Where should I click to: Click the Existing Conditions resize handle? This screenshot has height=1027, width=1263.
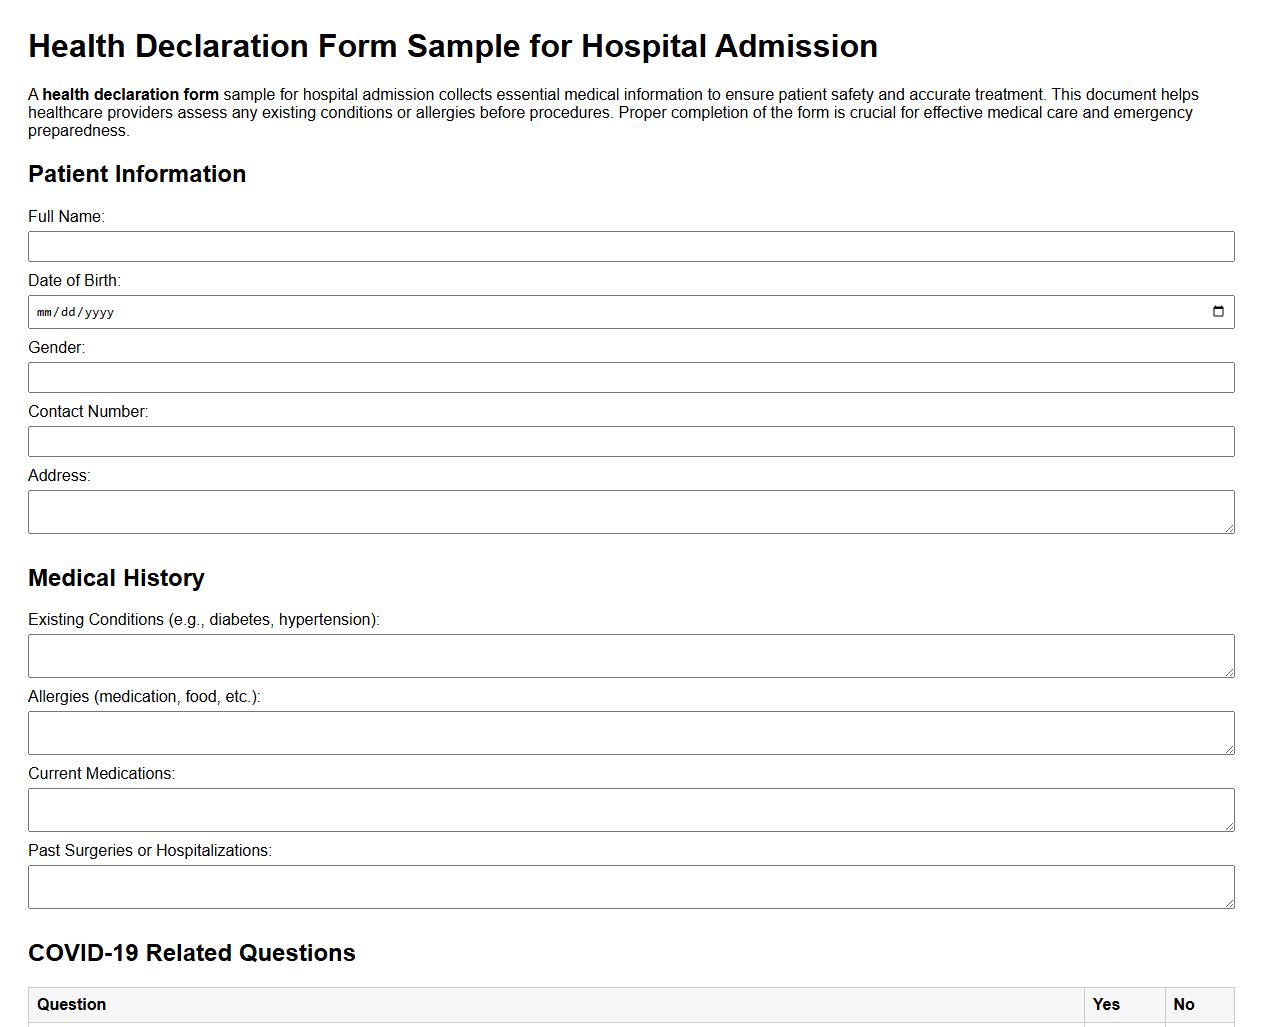point(1228,672)
